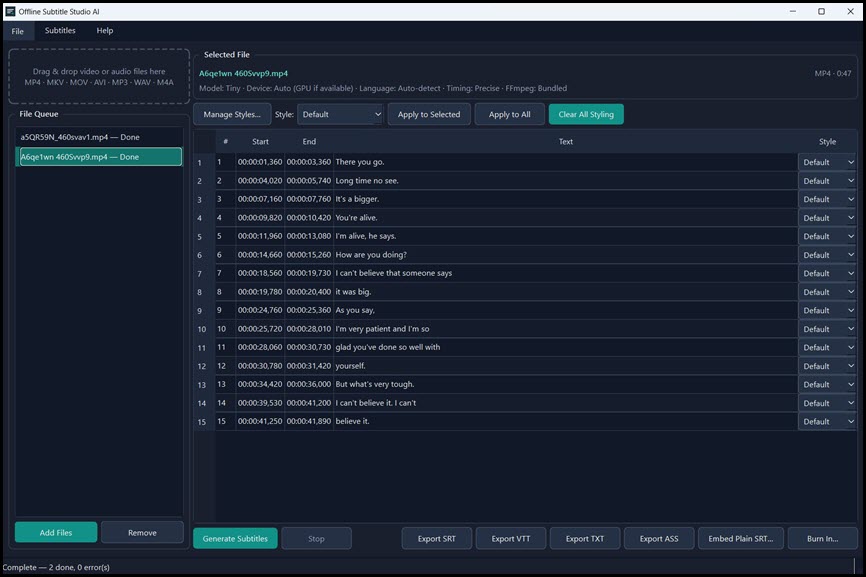The image size is (866, 577).
Task: Click end time 00:00:05,740
Action: coord(309,181)
